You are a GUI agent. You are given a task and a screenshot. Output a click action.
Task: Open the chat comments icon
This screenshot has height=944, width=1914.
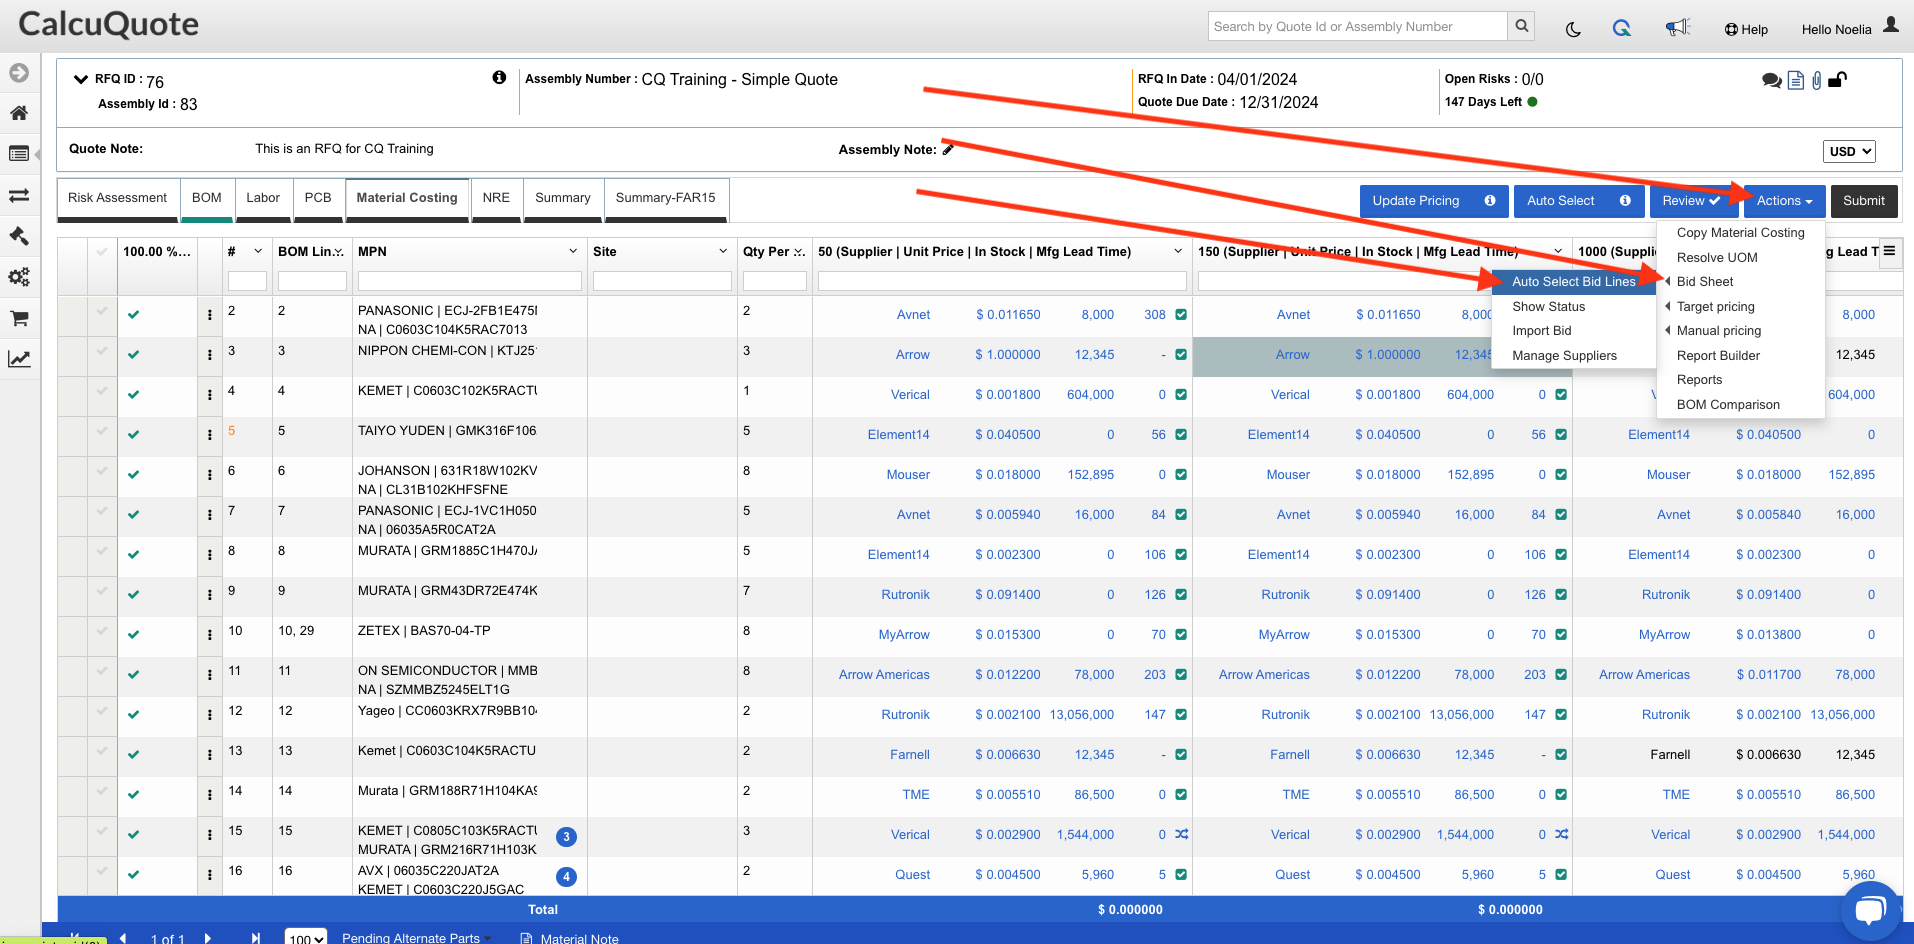click(1771, 80)
